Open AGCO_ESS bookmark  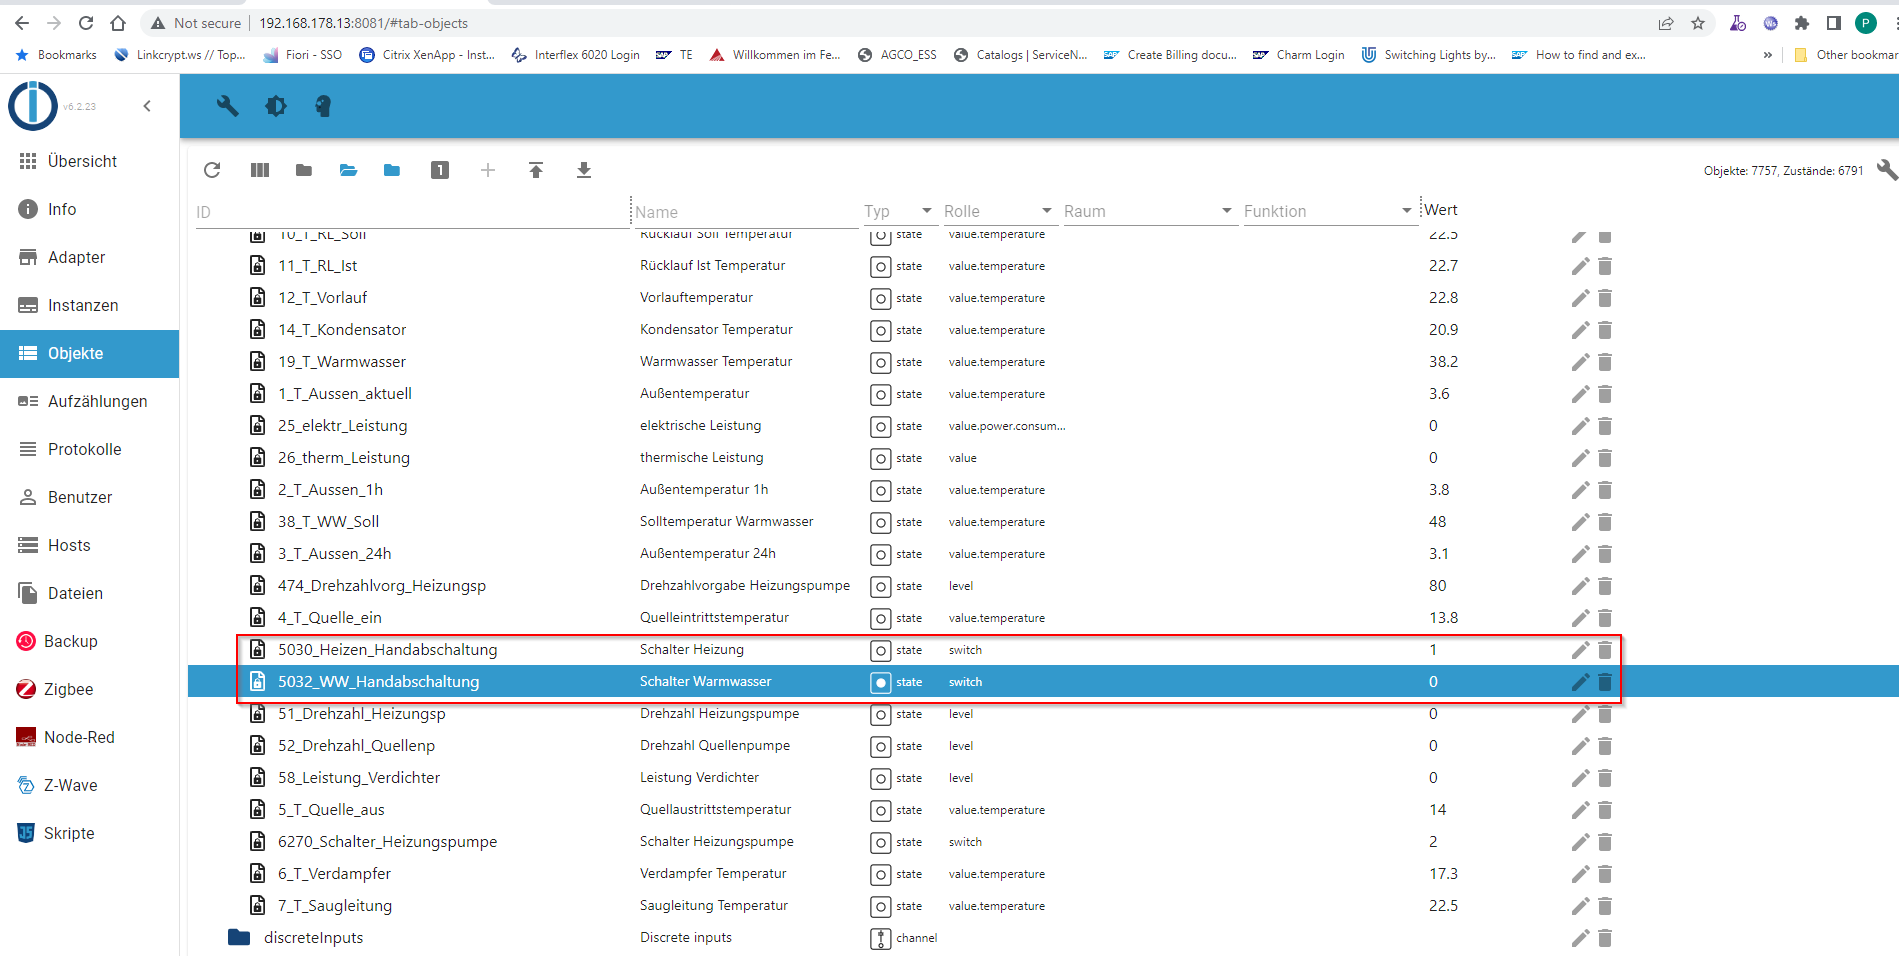point(897,55)
